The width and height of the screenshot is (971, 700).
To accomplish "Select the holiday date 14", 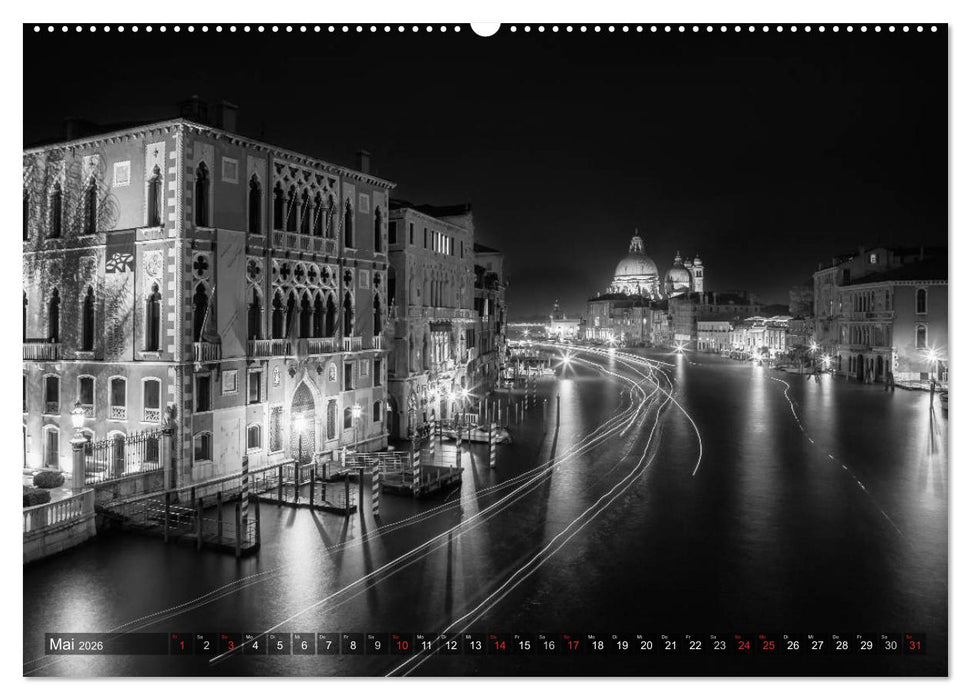I will coord(498,645).
